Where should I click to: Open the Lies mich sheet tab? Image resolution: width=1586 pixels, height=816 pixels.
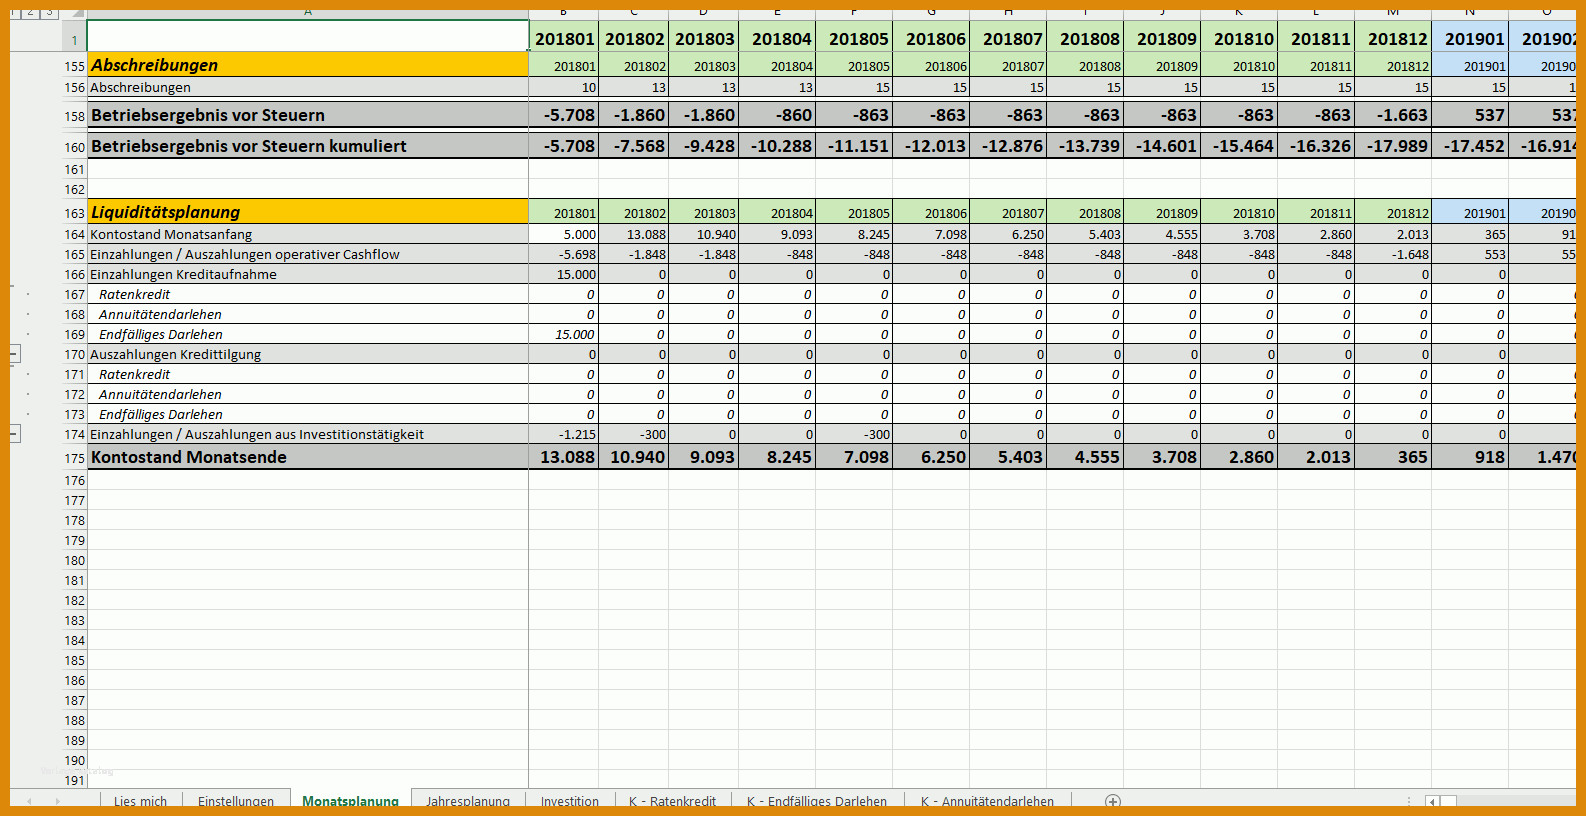(140, 801)
